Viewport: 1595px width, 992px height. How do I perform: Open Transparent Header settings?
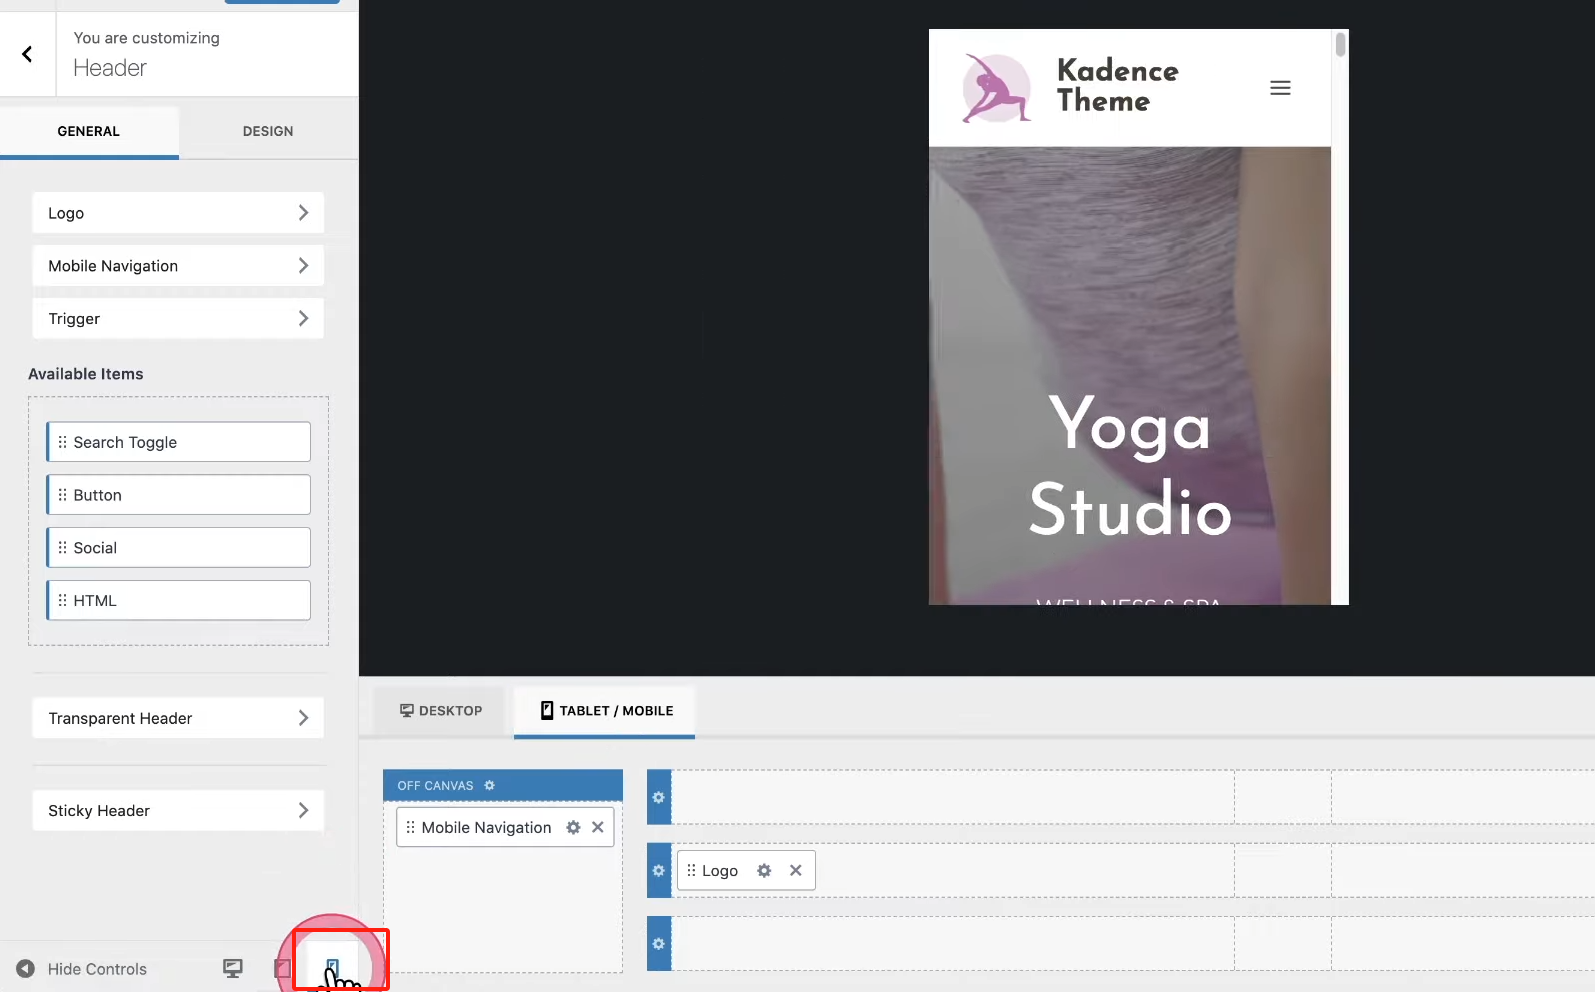click(x=178, y=718)
